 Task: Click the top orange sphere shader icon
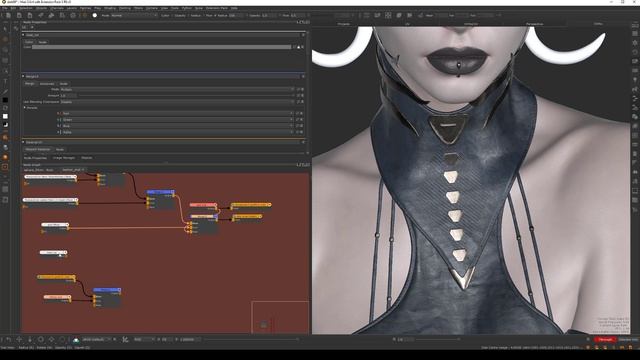tap(5, 138)
